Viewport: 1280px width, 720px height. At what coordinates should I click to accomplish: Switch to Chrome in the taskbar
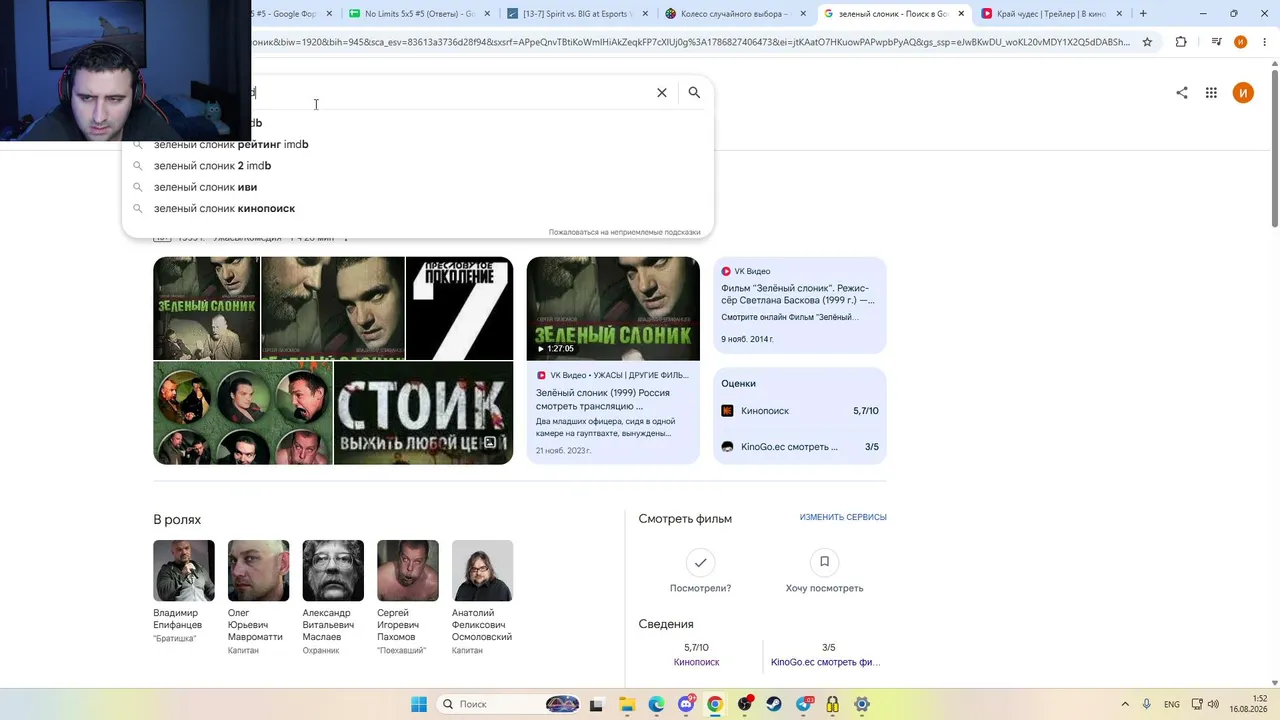(715, 704)
